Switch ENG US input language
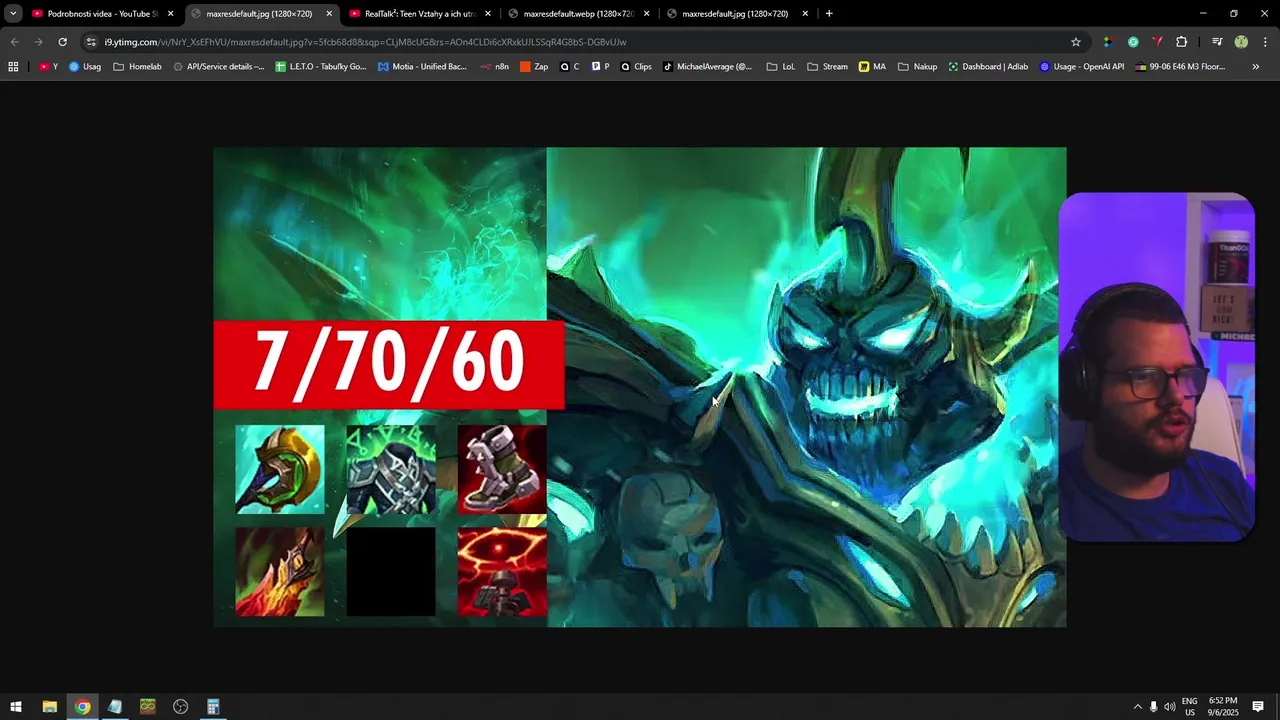The height and width of the screenshot is (720, 1280). [1190, 707]
